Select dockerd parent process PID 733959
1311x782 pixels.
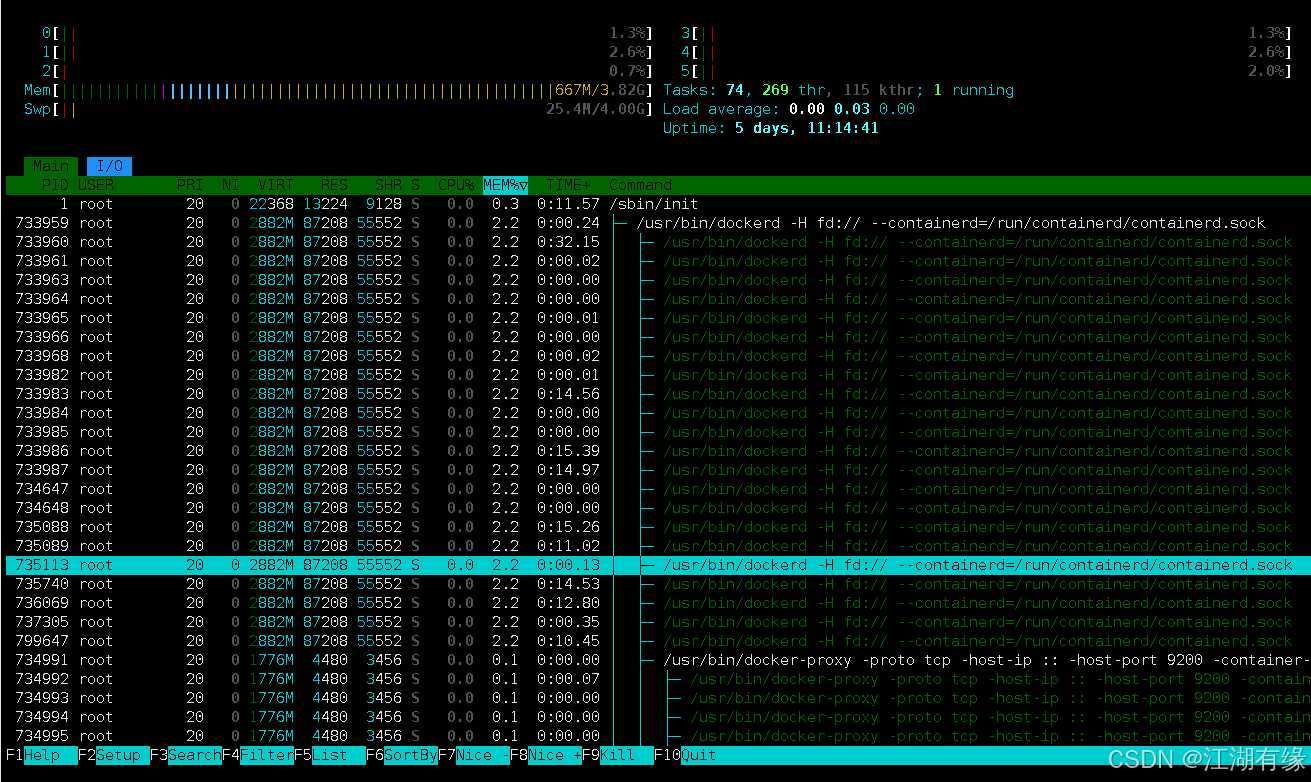point(657,223)
